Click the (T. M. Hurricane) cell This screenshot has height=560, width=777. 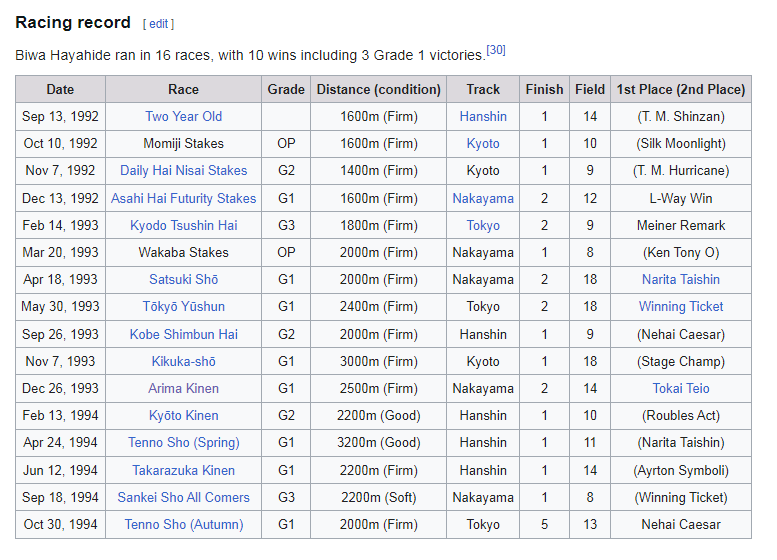click(x=681, y=170)
